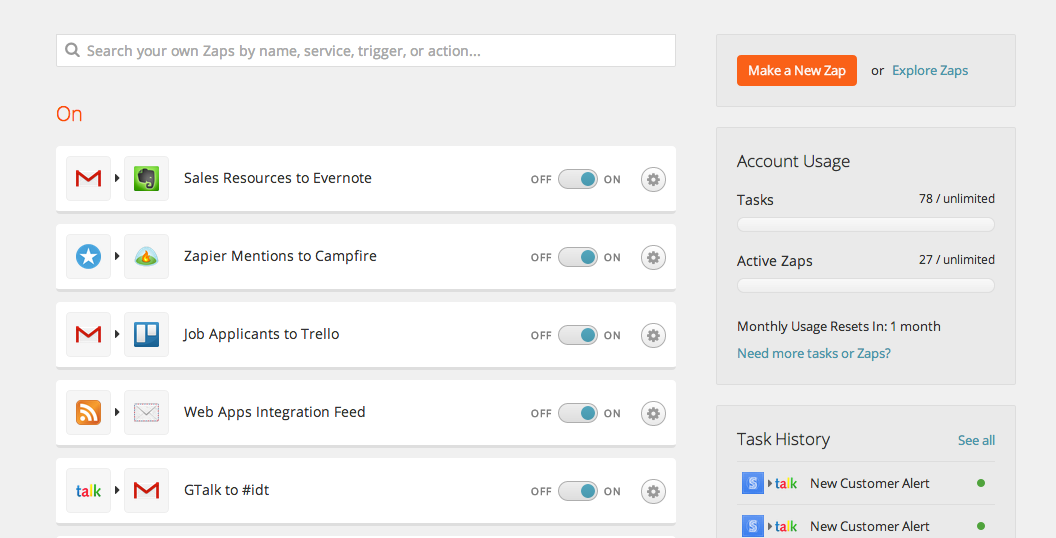Viewport: 1056px width, 538px height.
Task: Open See all in Task History
Action: click(976, 440)
